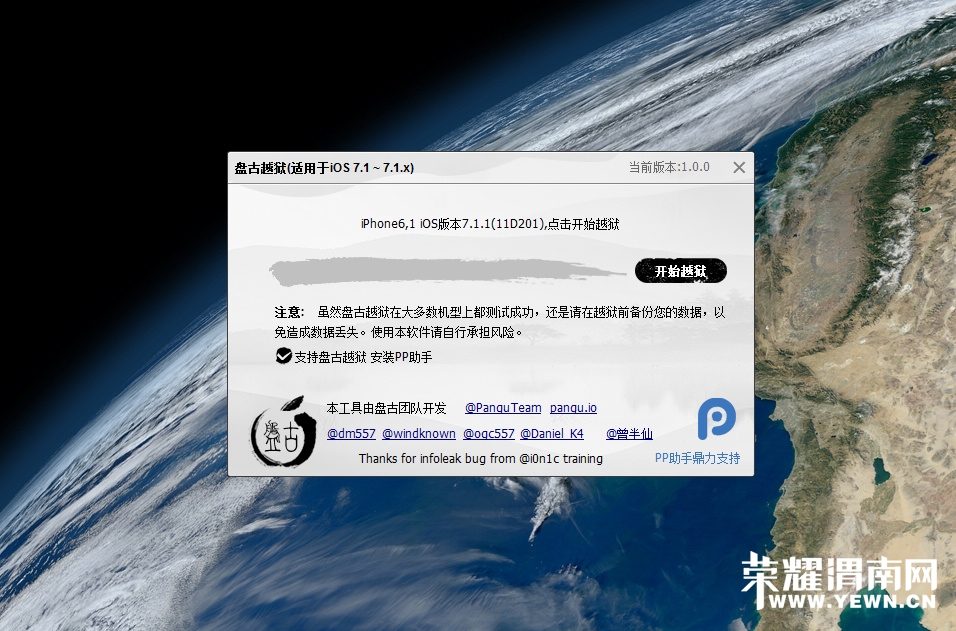Open the @windknown profile link
The image size is (956, 631).
pos(419,434)
